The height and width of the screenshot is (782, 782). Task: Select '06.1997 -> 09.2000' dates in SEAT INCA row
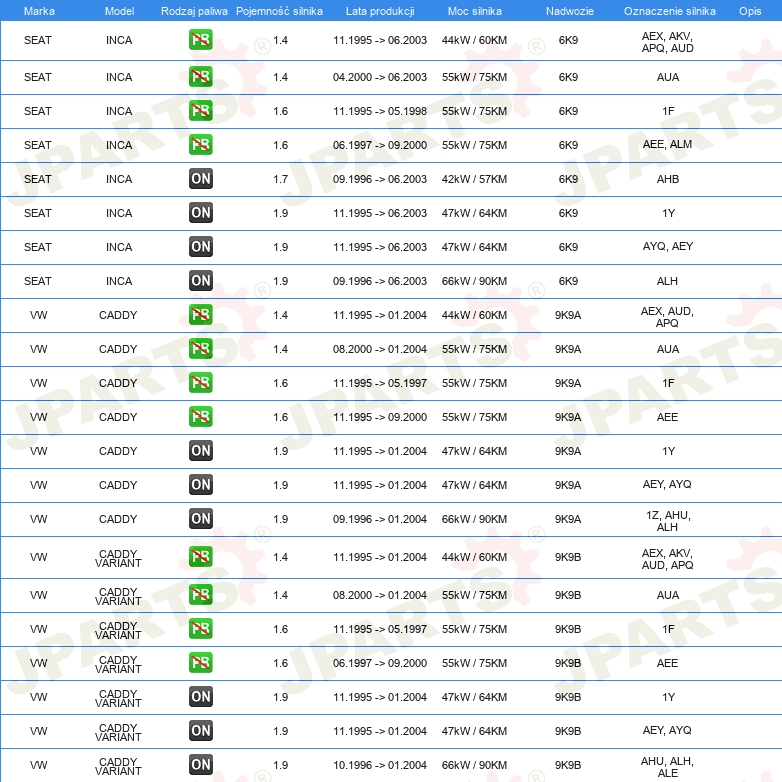pos(380,145)
